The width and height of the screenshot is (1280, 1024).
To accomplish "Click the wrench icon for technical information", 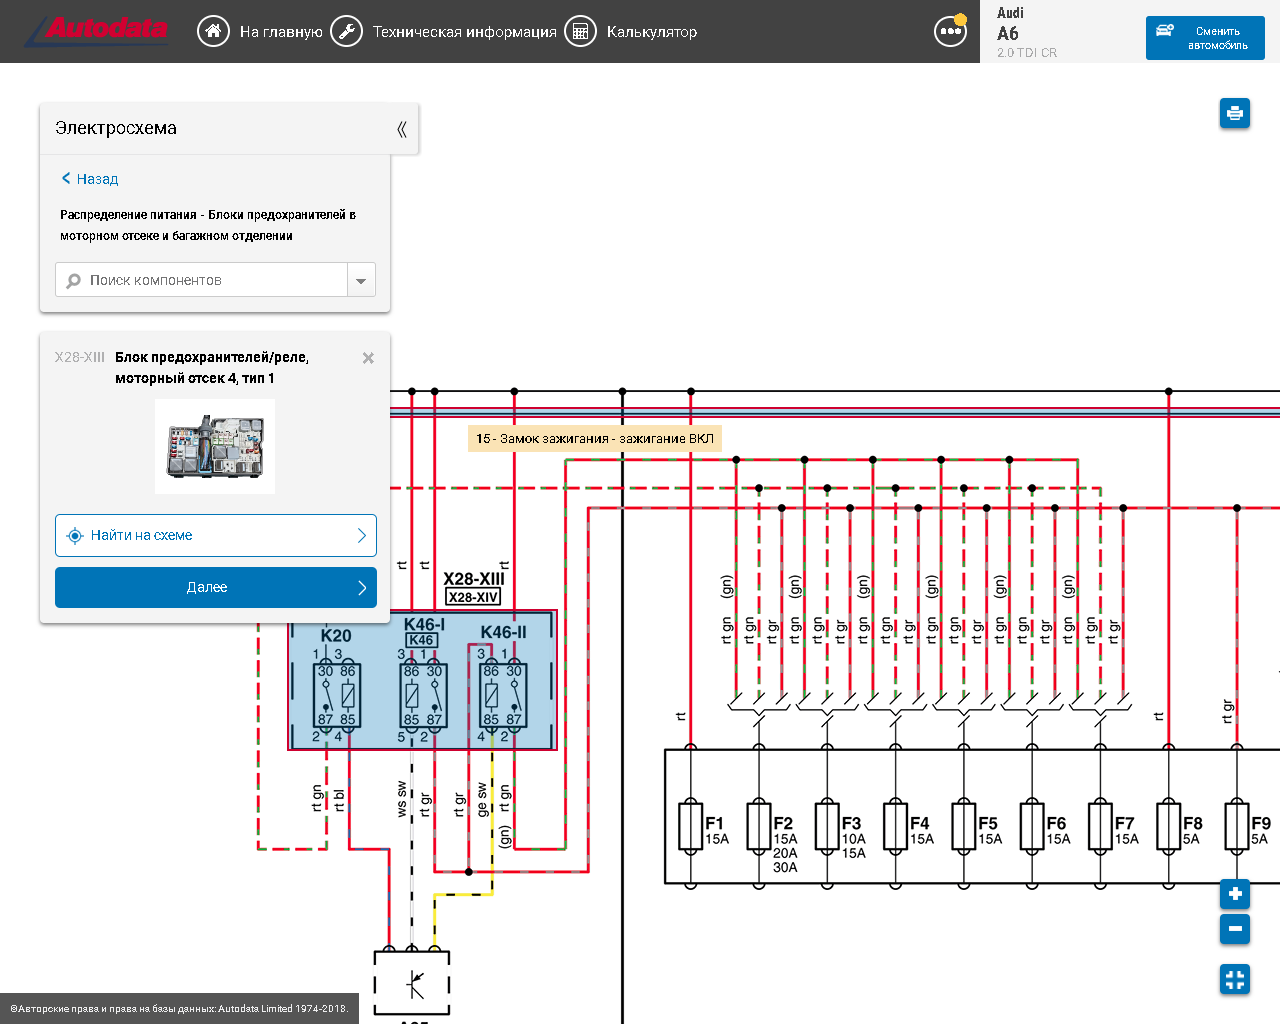I will (346, 31).
